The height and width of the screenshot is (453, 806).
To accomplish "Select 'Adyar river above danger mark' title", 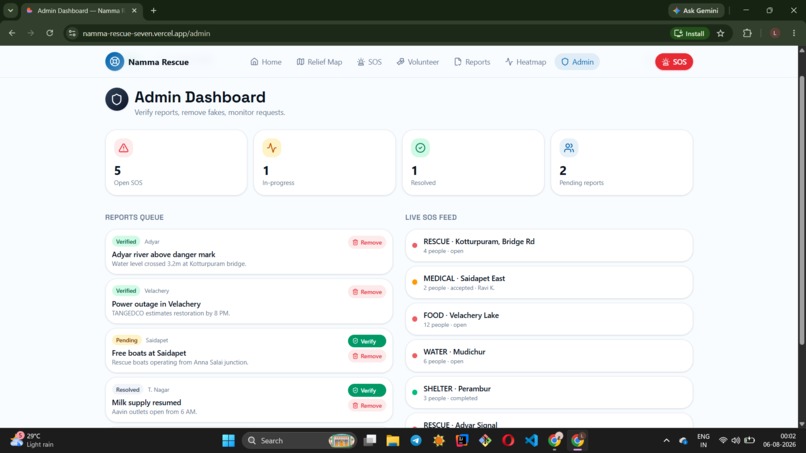I will (163, 254).
